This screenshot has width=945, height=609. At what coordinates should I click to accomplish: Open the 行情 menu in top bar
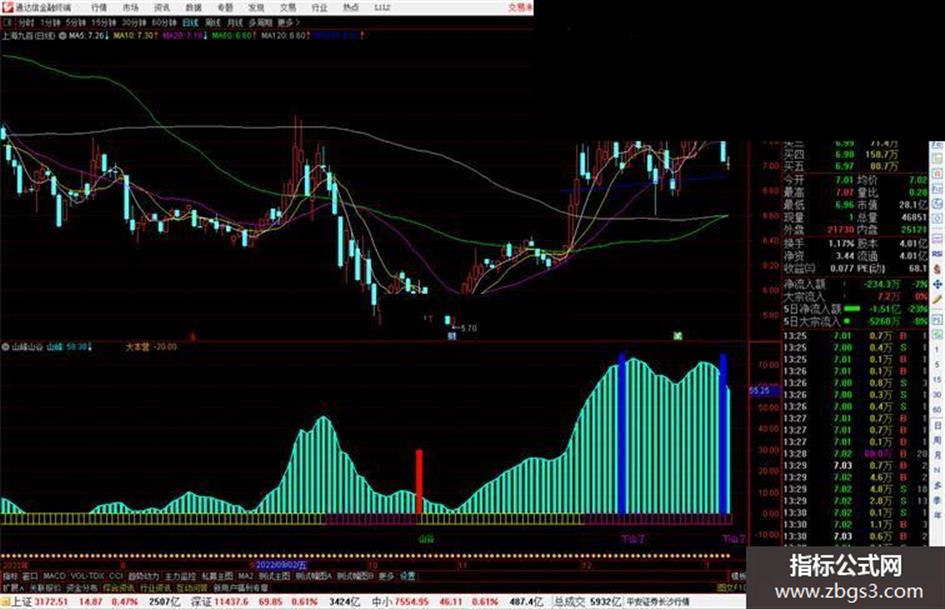click(x=99, y=7)
